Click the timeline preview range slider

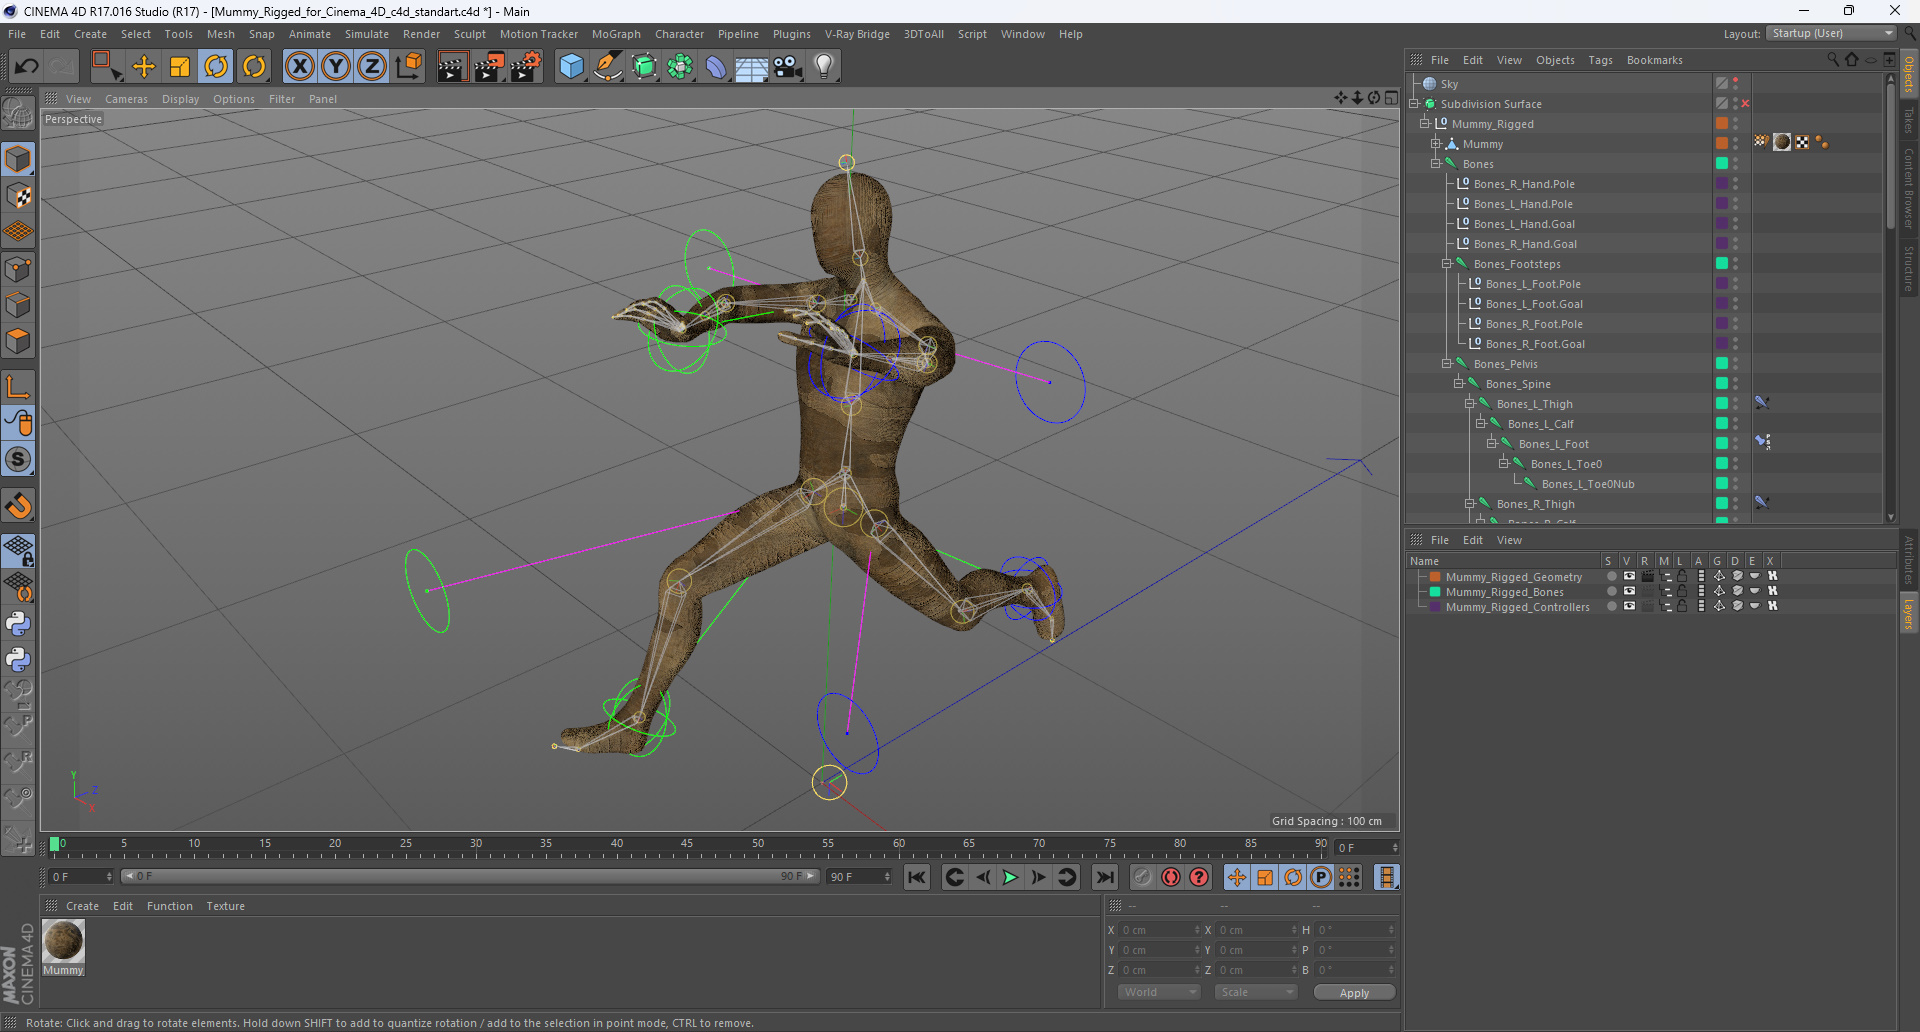470,876
